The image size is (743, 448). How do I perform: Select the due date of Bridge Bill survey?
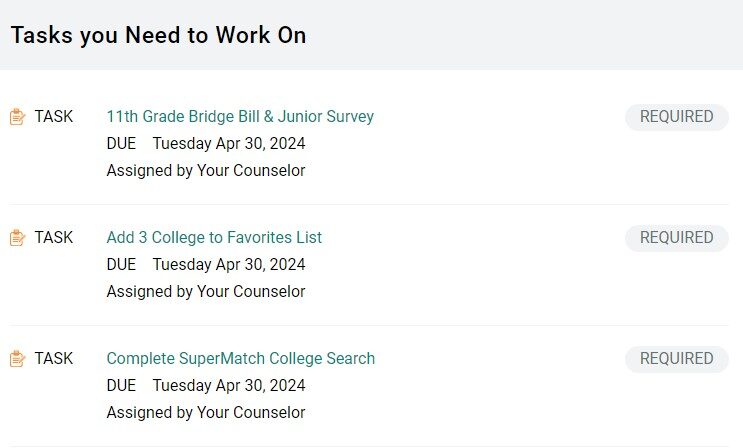[229, 144]
